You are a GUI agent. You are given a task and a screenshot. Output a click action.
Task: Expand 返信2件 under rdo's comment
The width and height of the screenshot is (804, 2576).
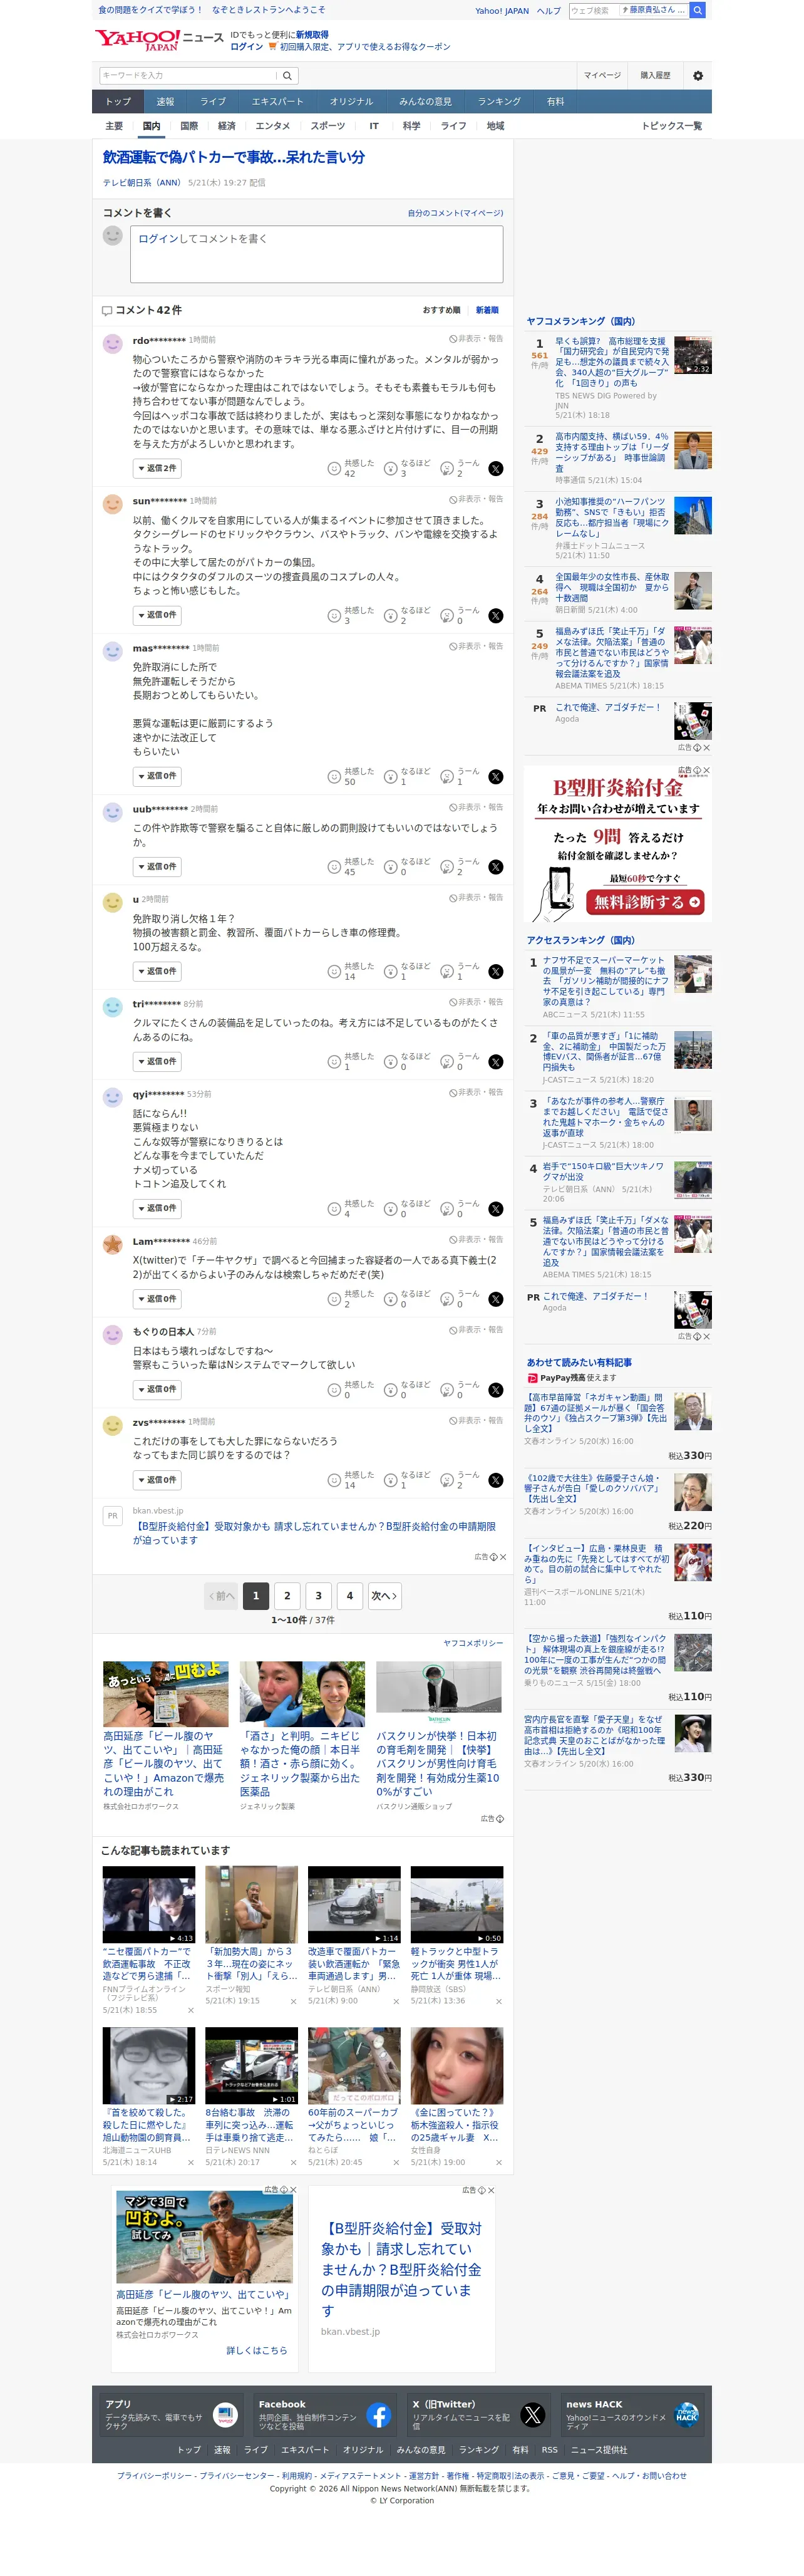[x=157, y=468]
